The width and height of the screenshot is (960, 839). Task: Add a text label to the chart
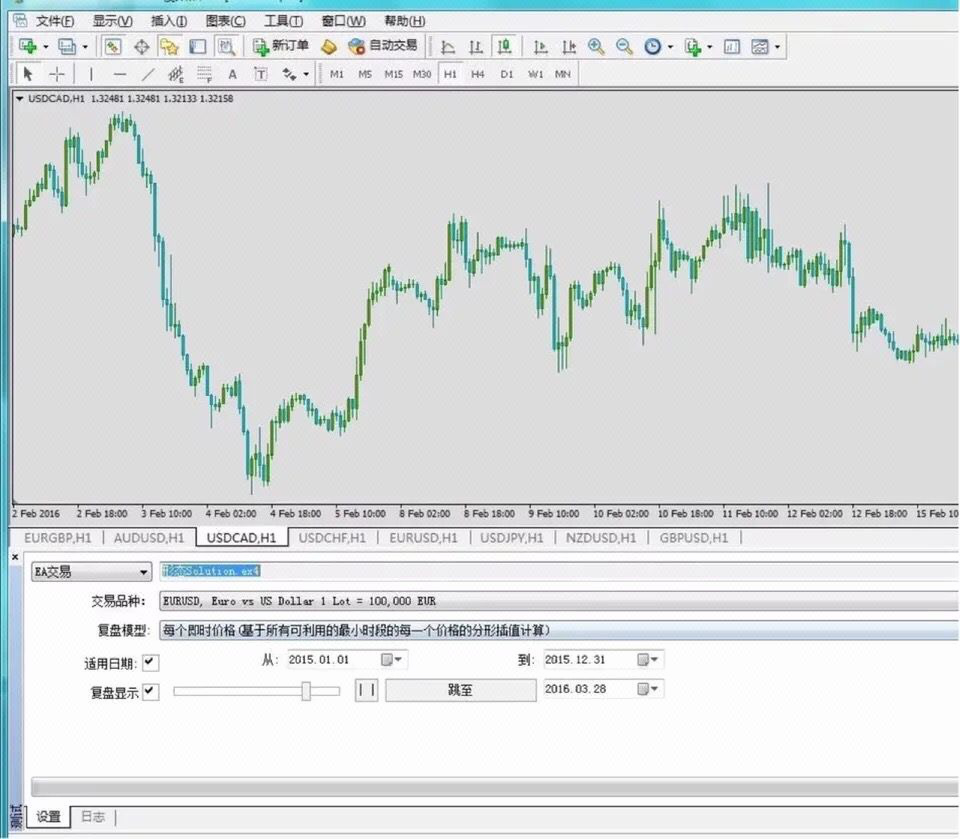pos(260,74)
